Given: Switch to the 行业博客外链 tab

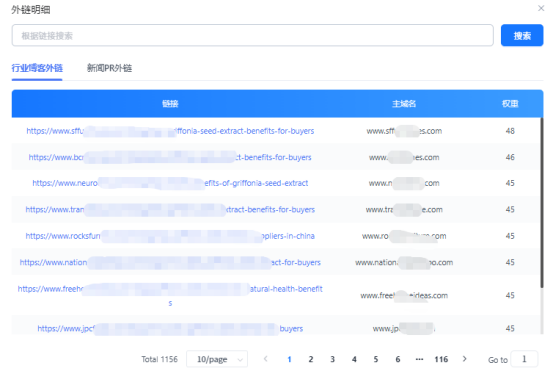Looking at the screenshot, I should pyautogui.click(x=37, y=68).
